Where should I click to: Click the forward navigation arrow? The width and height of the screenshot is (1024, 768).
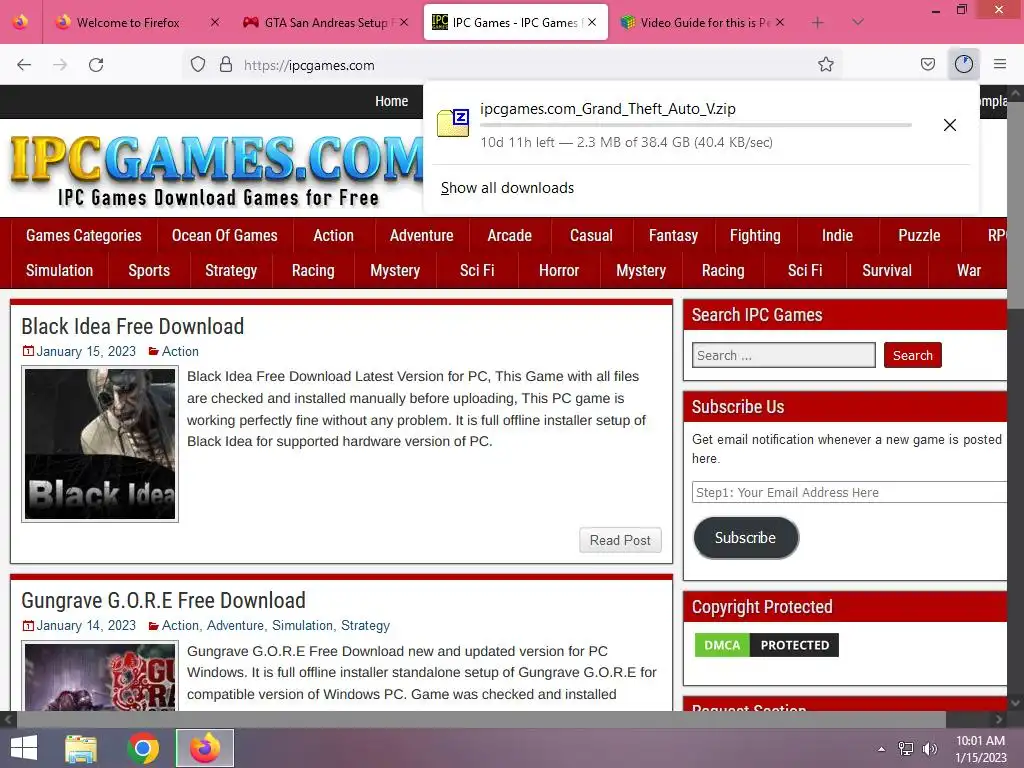click(x=60, y=65)
